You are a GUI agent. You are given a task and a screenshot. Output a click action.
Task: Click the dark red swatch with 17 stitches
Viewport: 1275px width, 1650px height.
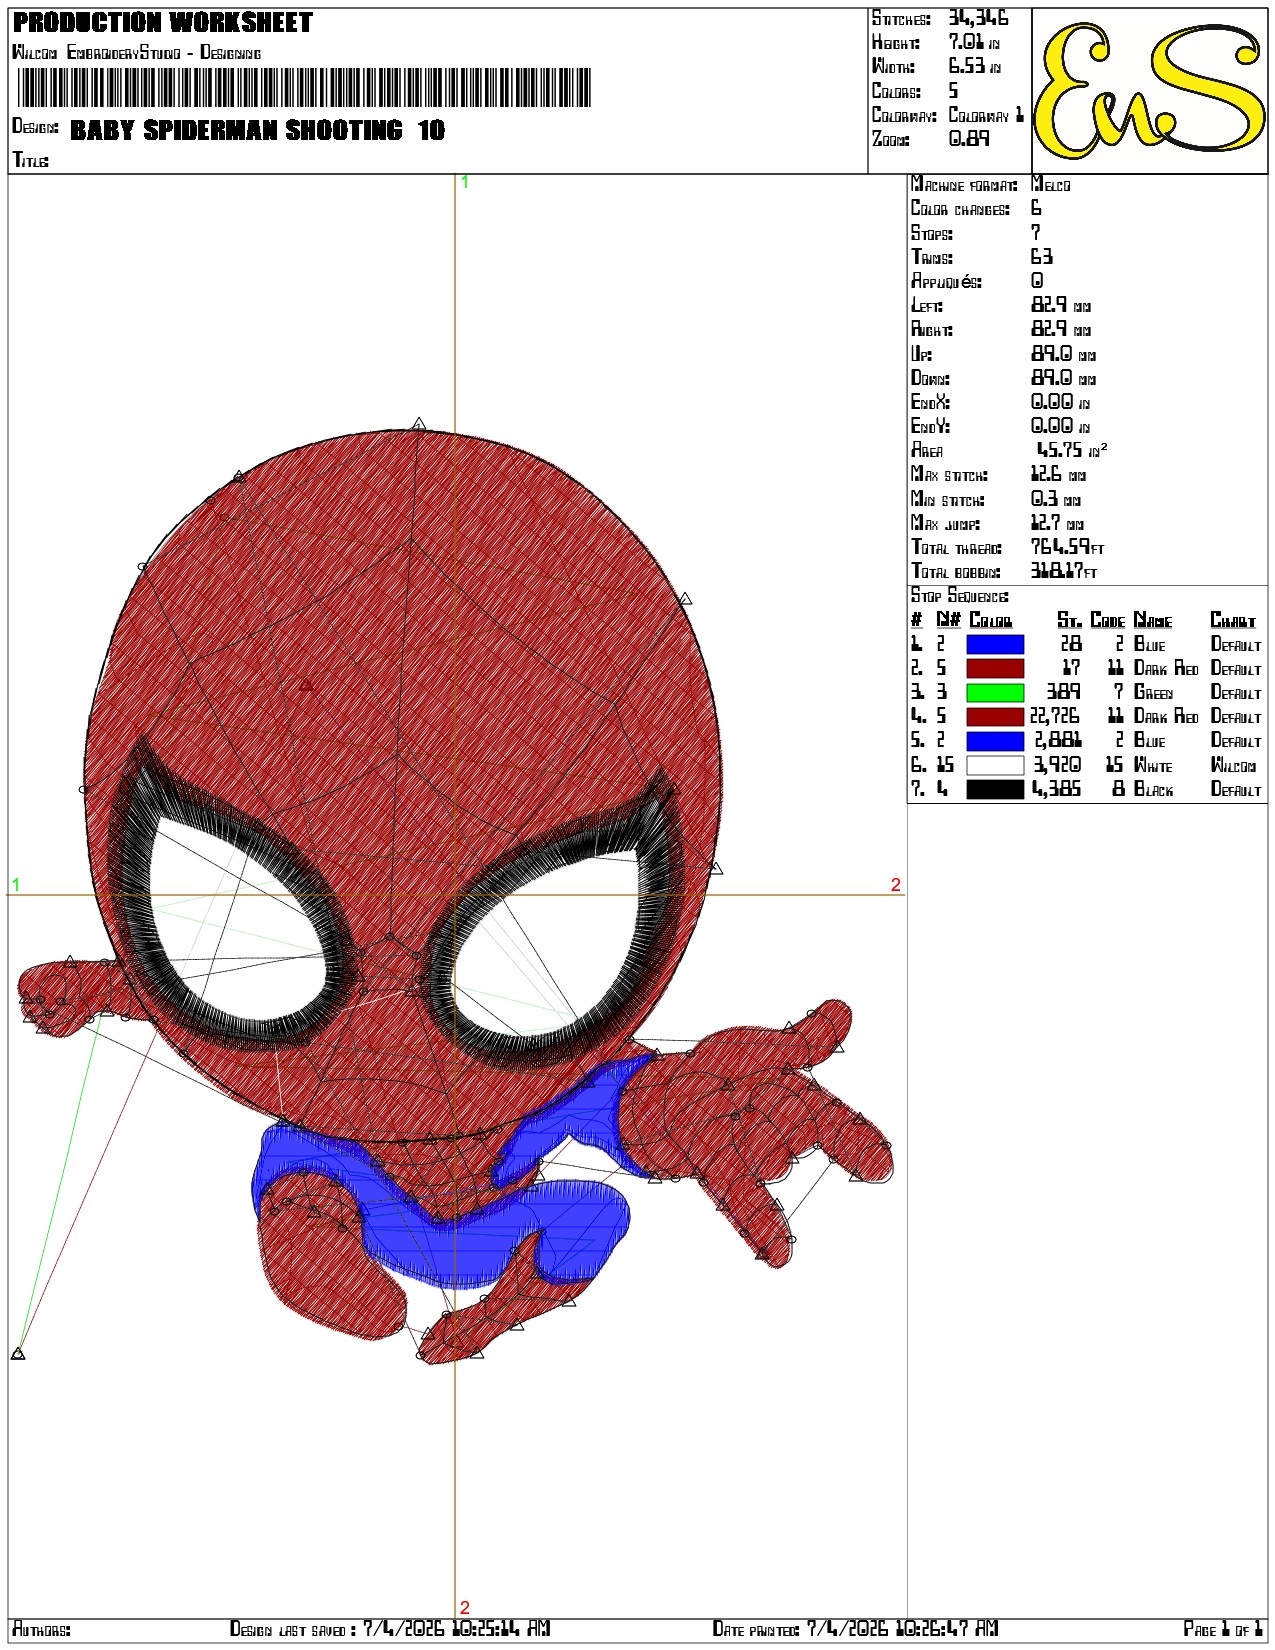point(995,668)
